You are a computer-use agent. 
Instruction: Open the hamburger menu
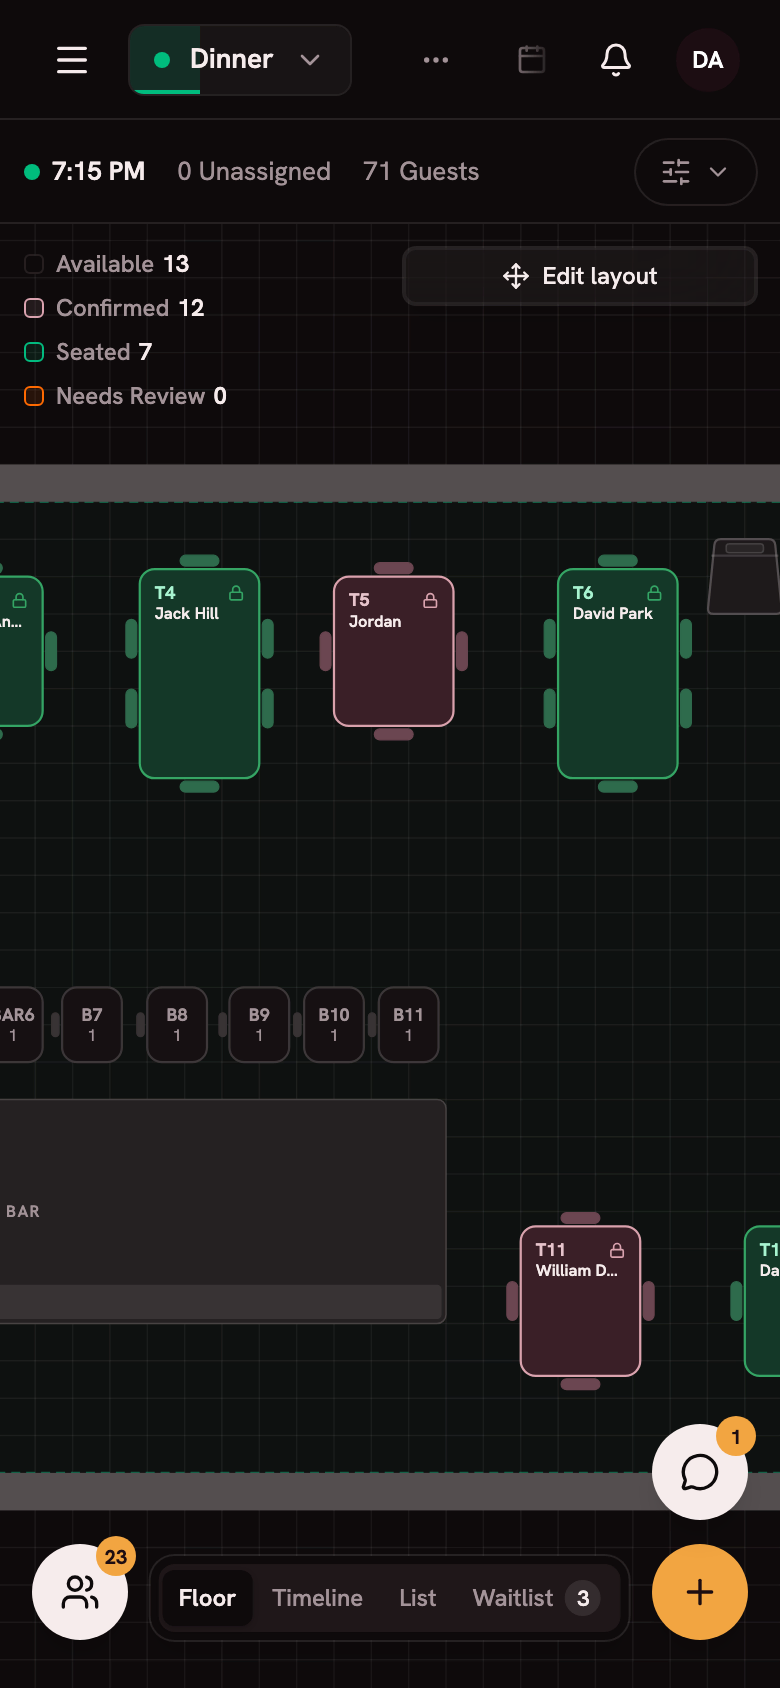click(72, 60)
